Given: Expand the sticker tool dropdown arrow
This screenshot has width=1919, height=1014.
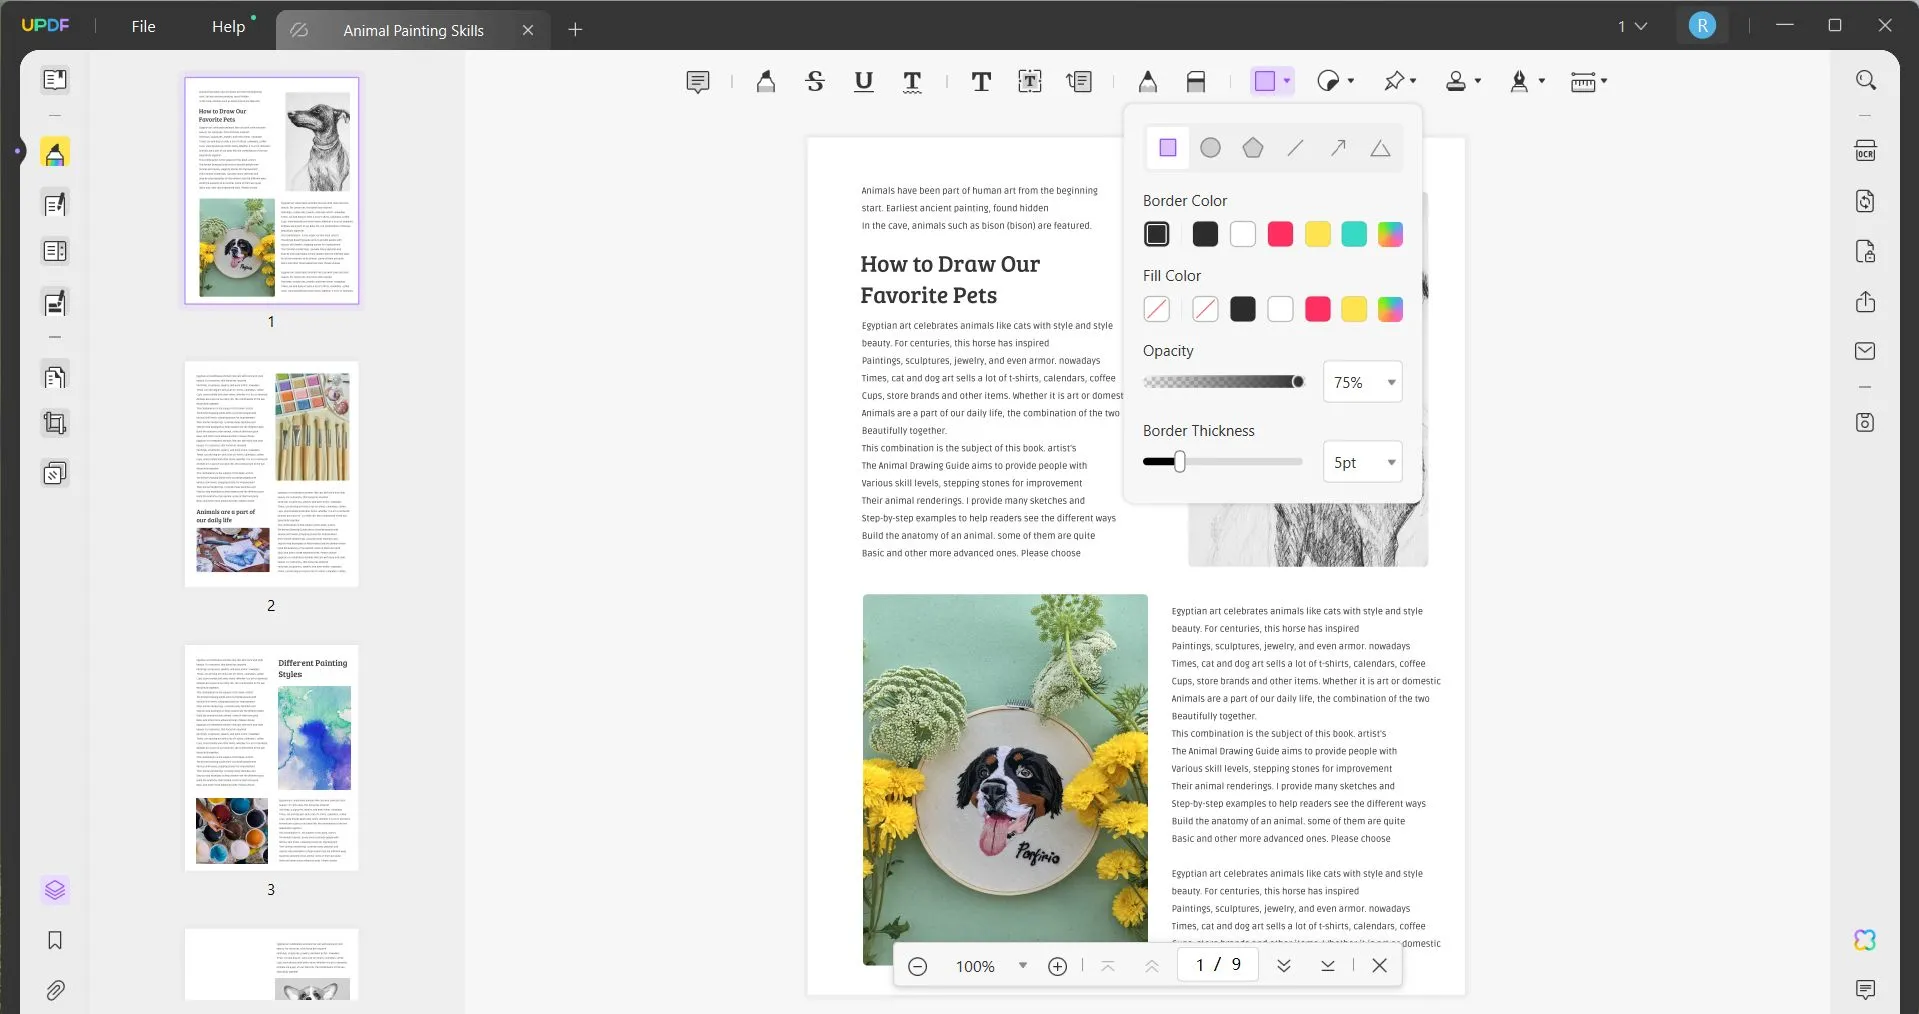Looking at the screenshot, I should [x=1351, y=81].
